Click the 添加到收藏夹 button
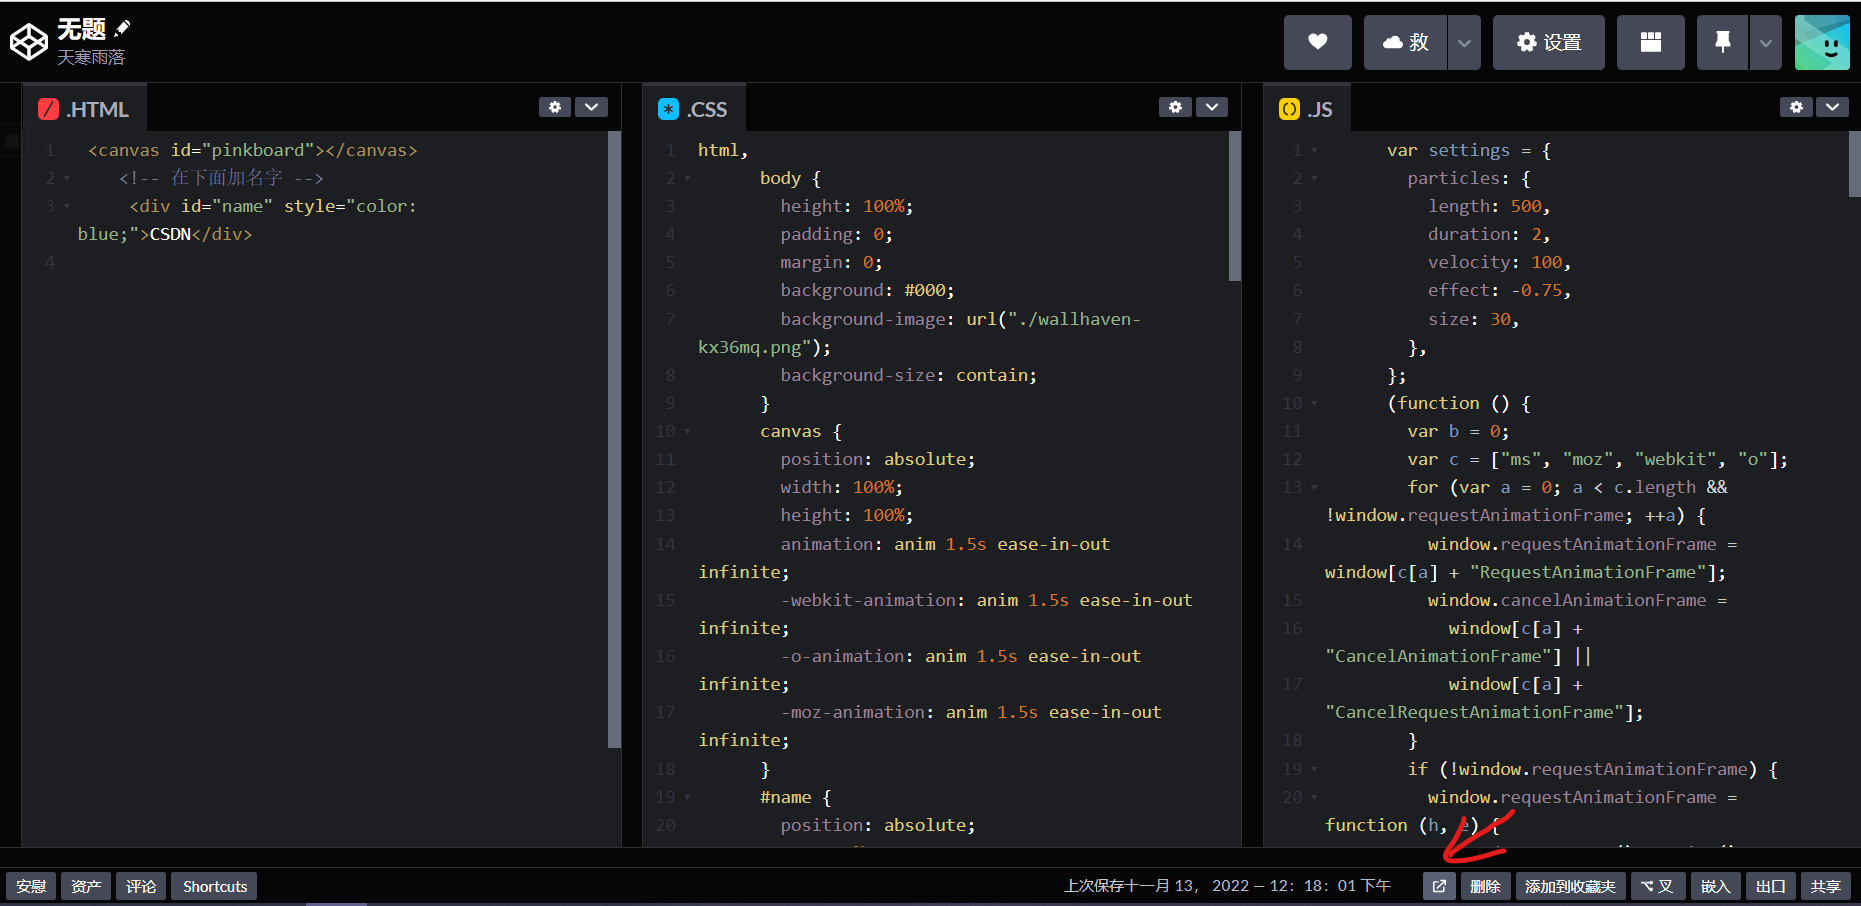The image size is (1861, 906). [x=1570, y=886]
